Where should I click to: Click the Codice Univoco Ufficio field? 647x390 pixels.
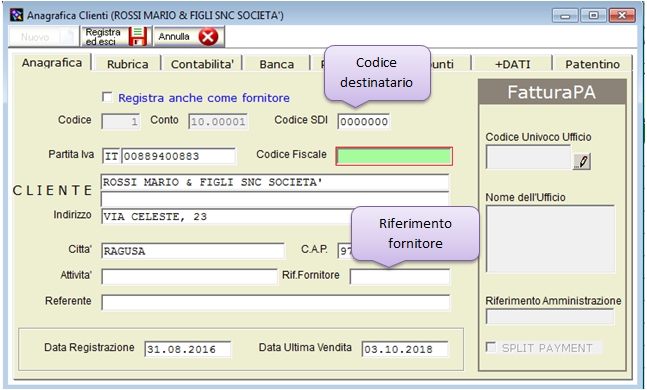(x=529, y=157)
